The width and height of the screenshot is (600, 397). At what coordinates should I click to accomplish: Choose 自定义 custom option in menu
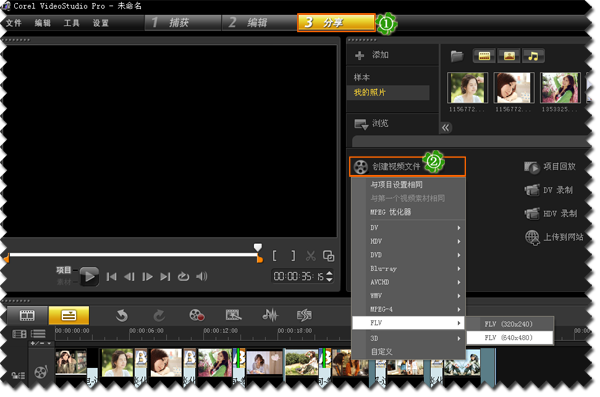(x=382, y=351)
